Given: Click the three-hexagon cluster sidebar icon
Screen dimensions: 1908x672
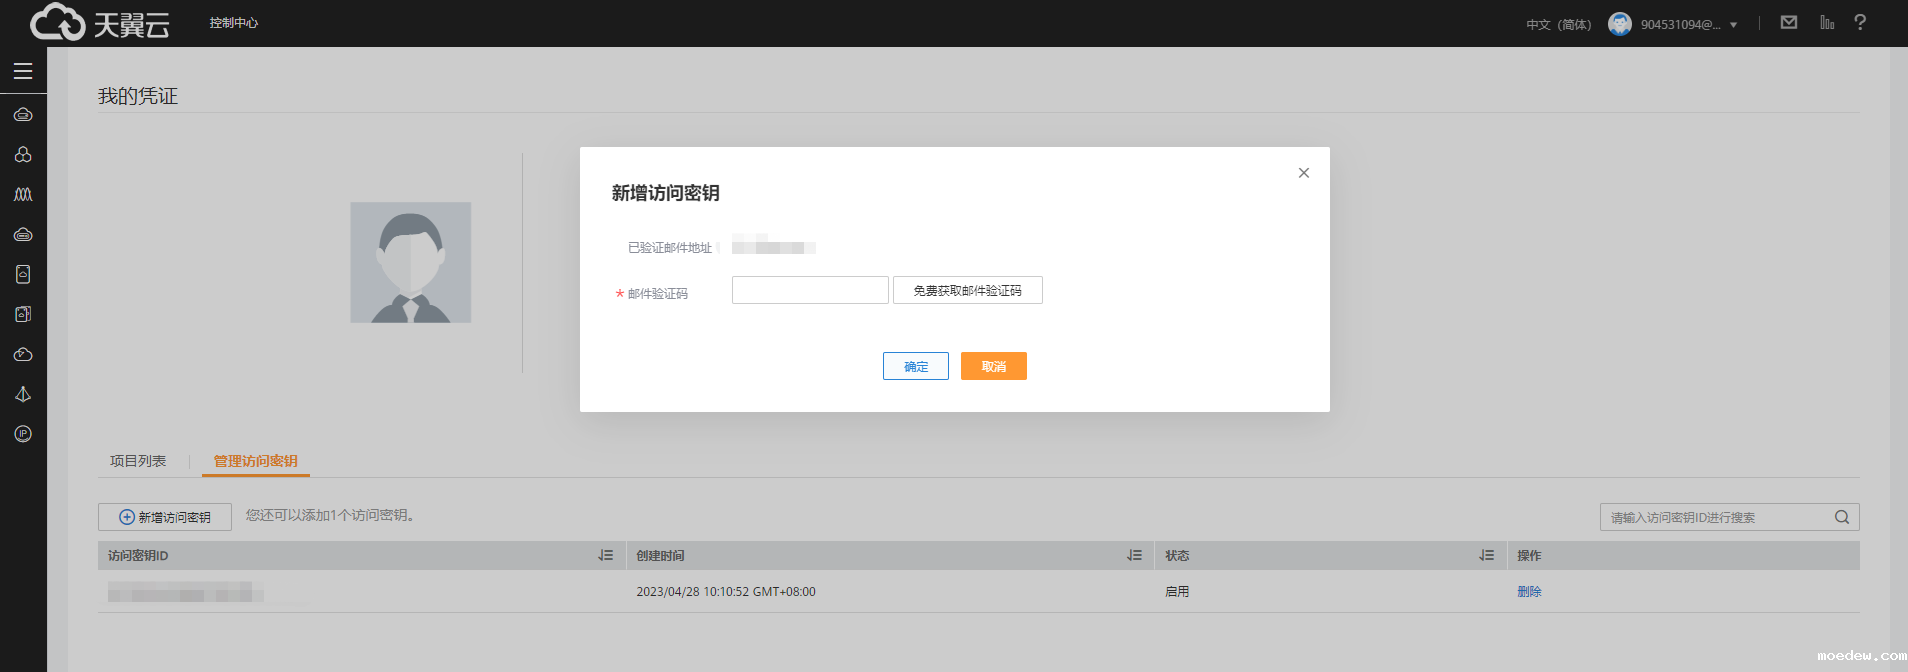Looking at the screenshot, I should click(x=23, y=155).
